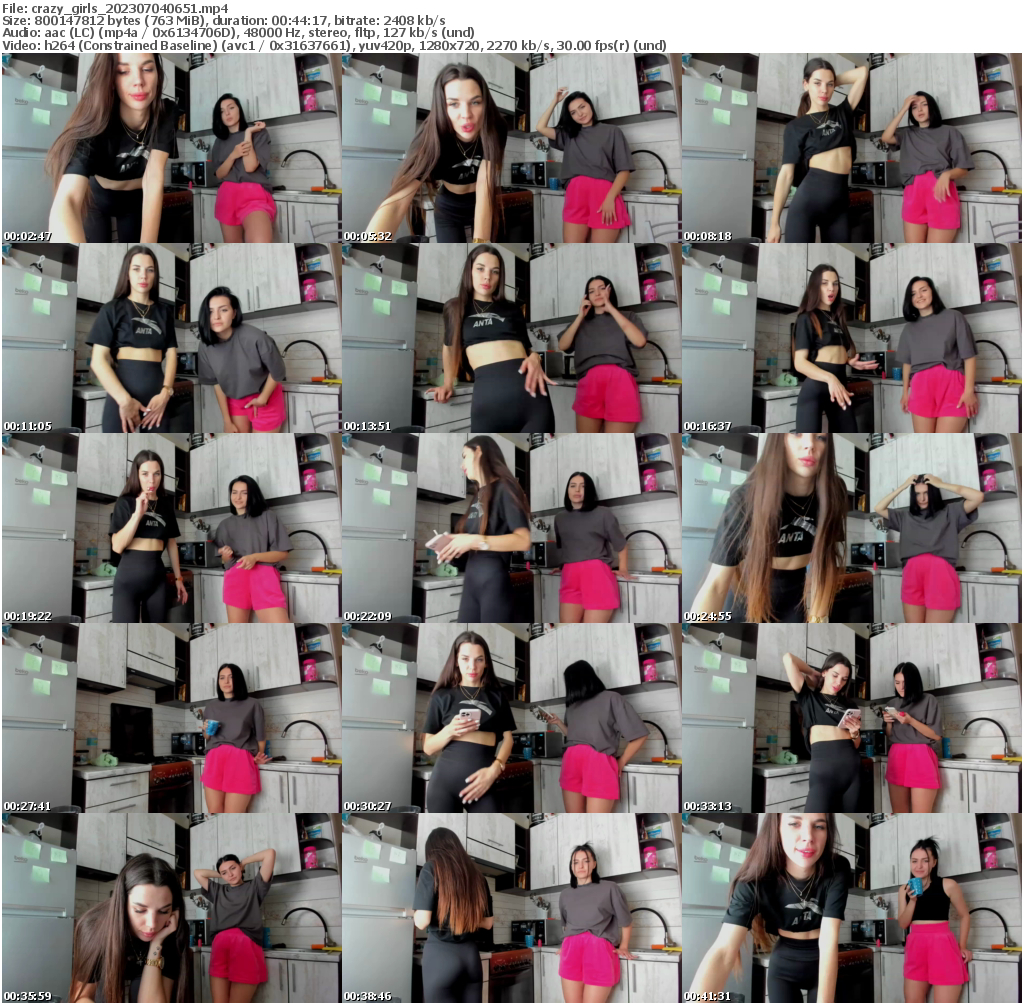Open the thumbnail timestamped 00:05:32

click(x=512, y=145)
